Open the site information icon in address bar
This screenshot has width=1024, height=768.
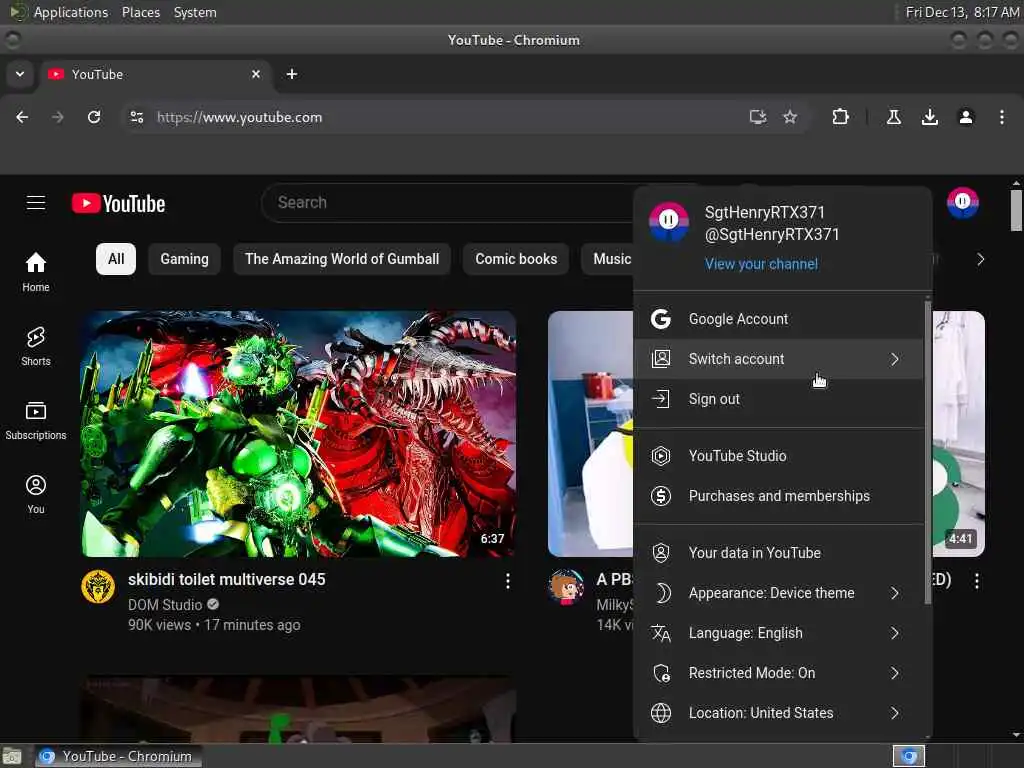[136, 117]
